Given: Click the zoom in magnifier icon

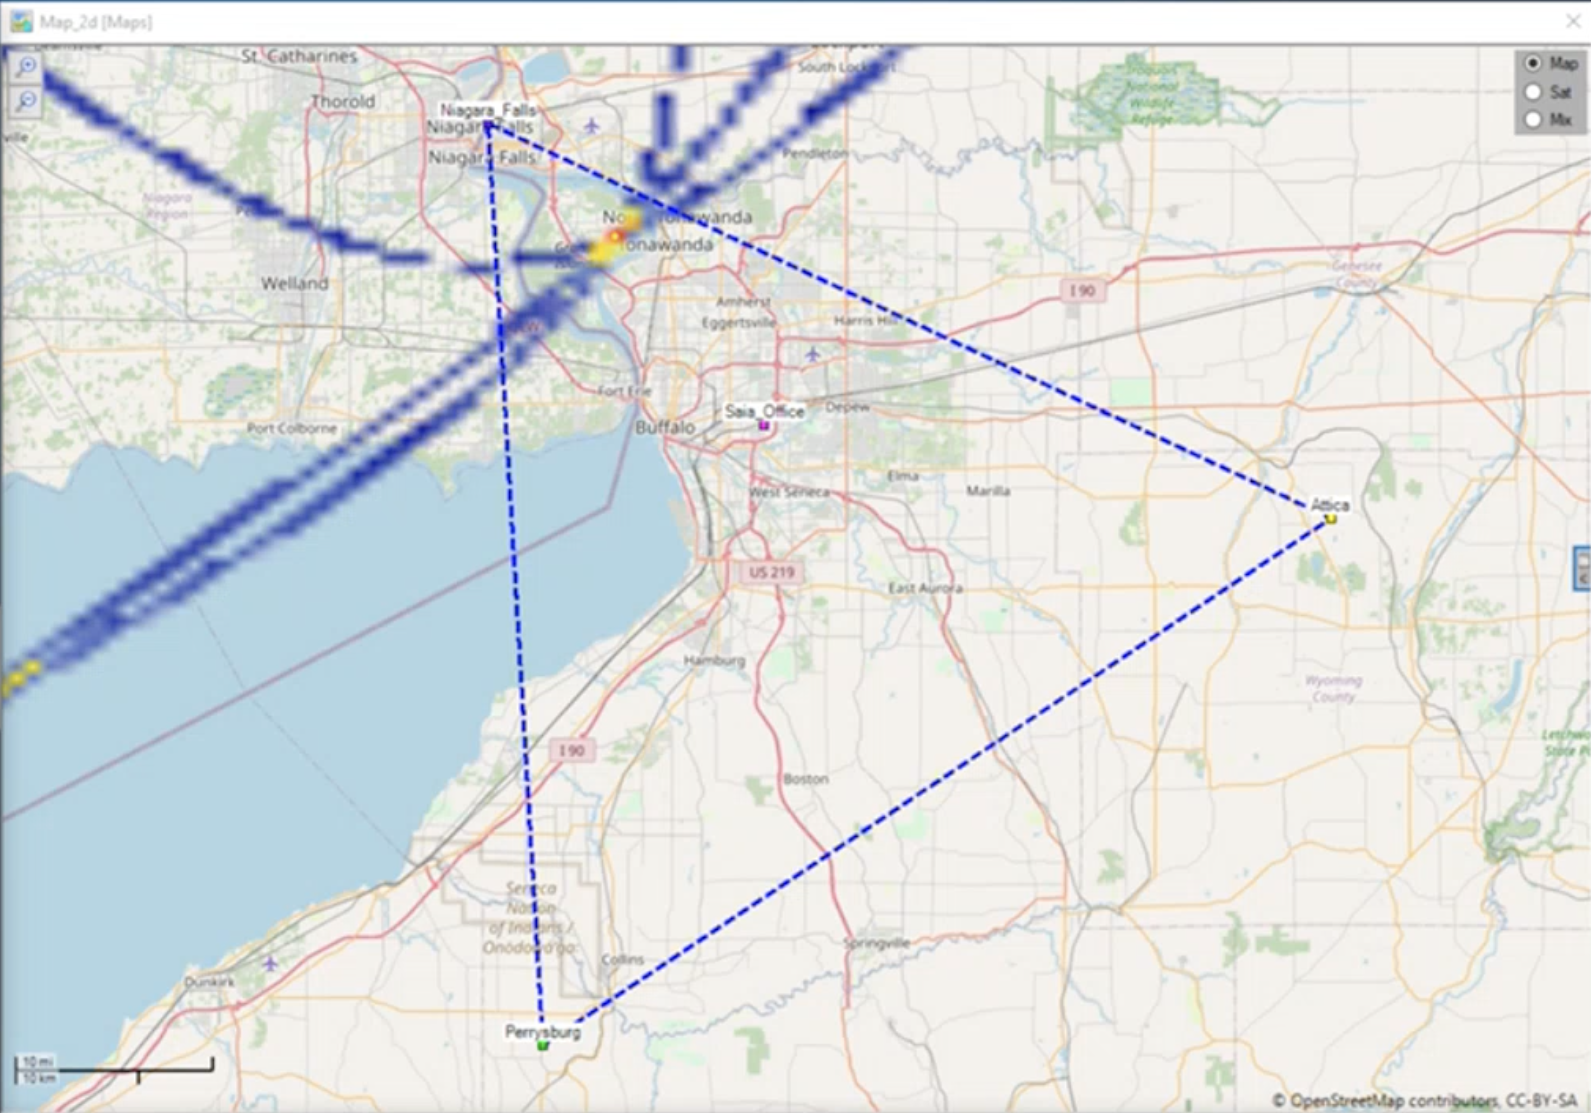Looking at the screenshot, I should click(26, 66).
